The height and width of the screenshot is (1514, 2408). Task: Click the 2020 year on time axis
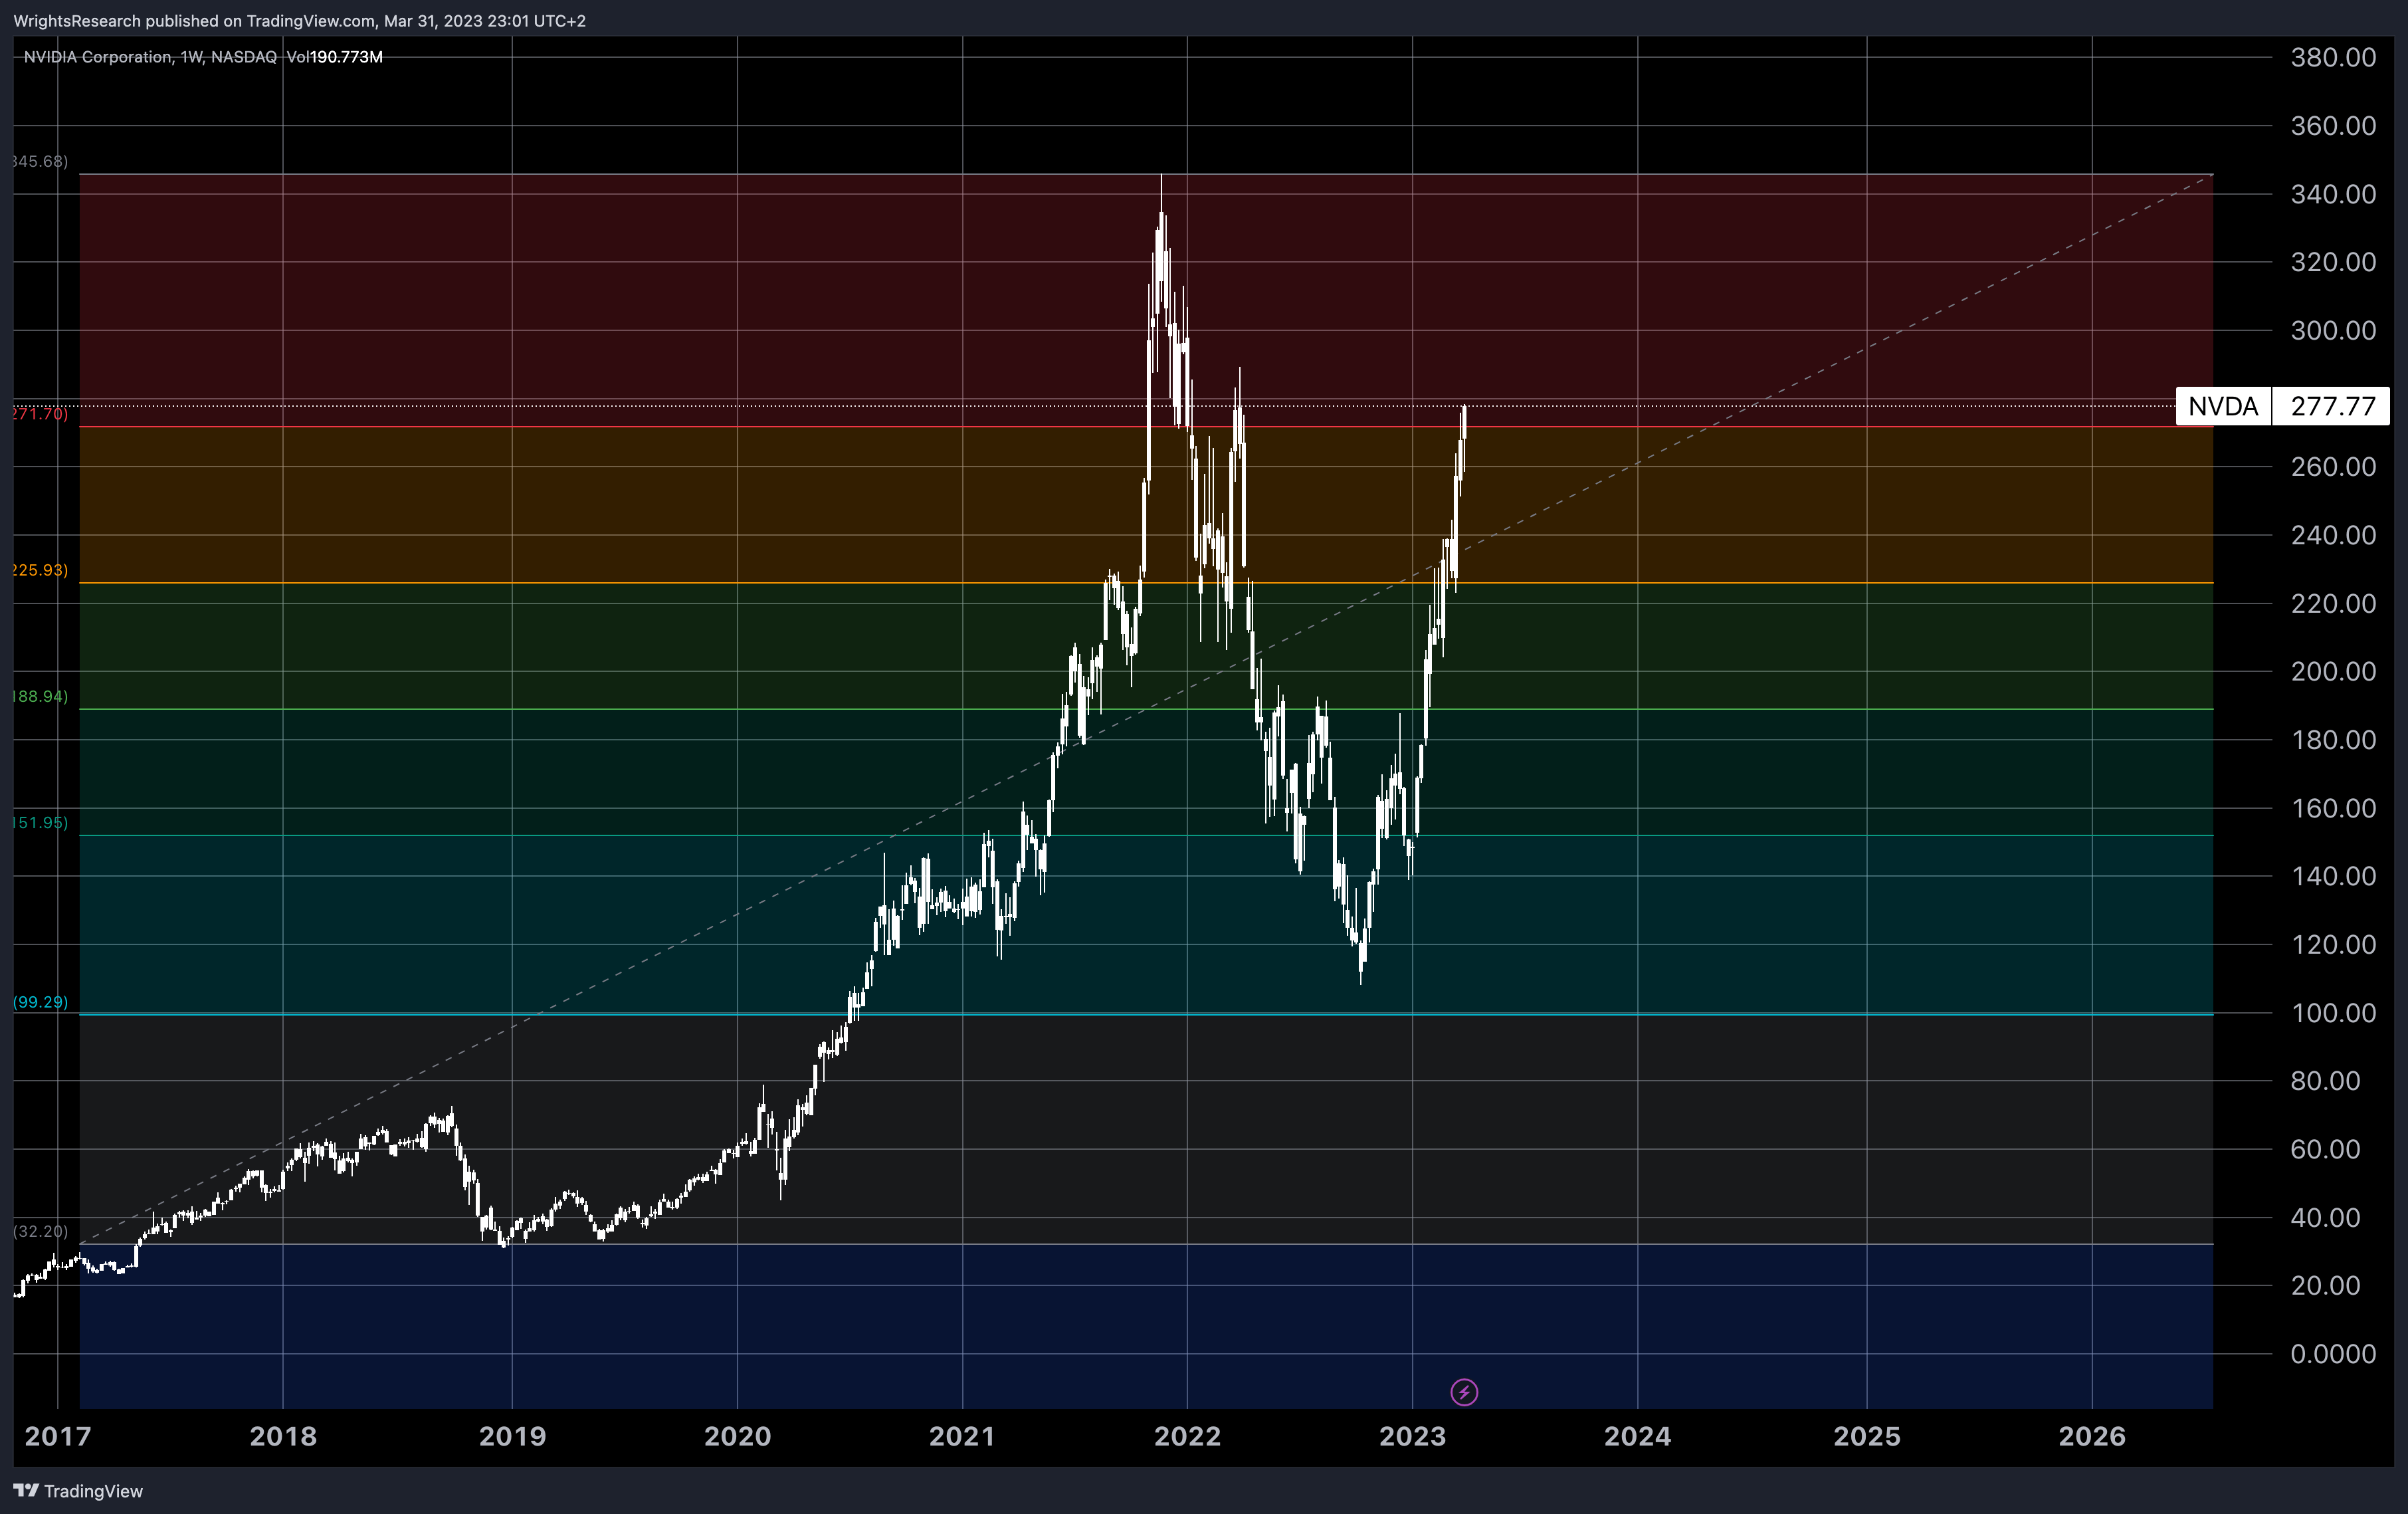coord(737,1437)
